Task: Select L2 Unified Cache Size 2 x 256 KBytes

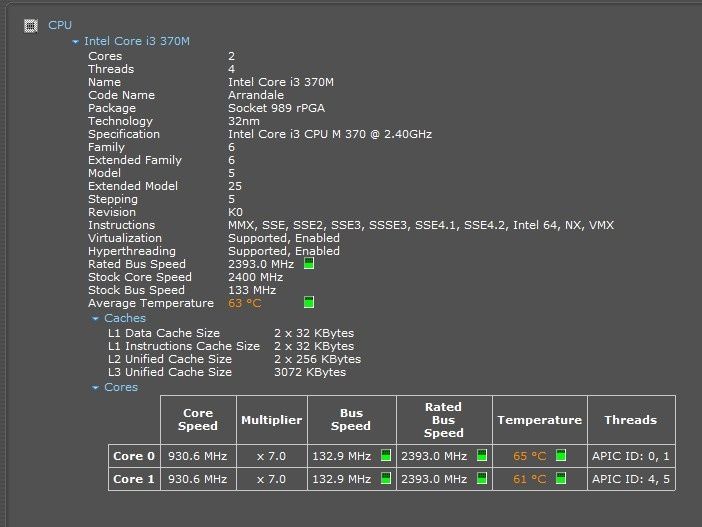Action: 317,359
